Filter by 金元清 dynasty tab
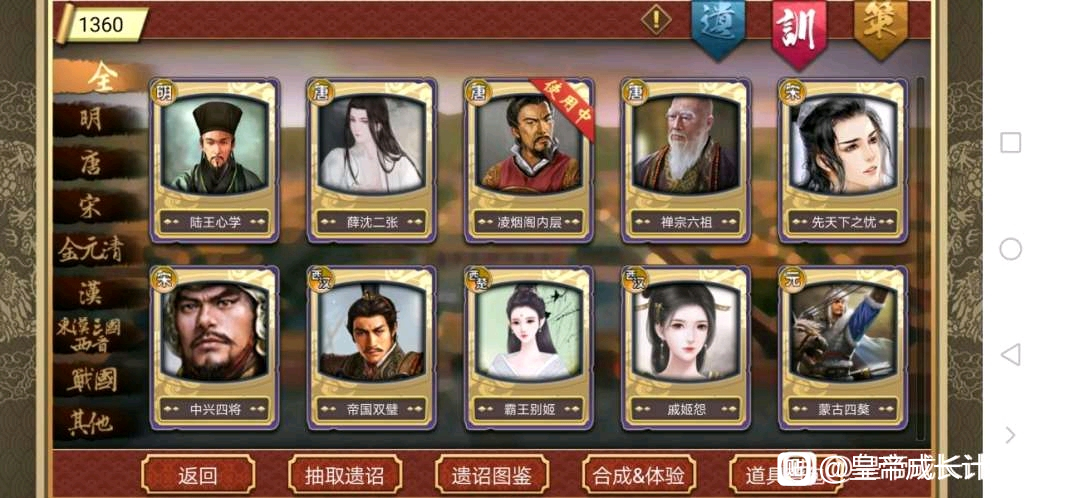The image size is (1080, 498). [91, 250]
